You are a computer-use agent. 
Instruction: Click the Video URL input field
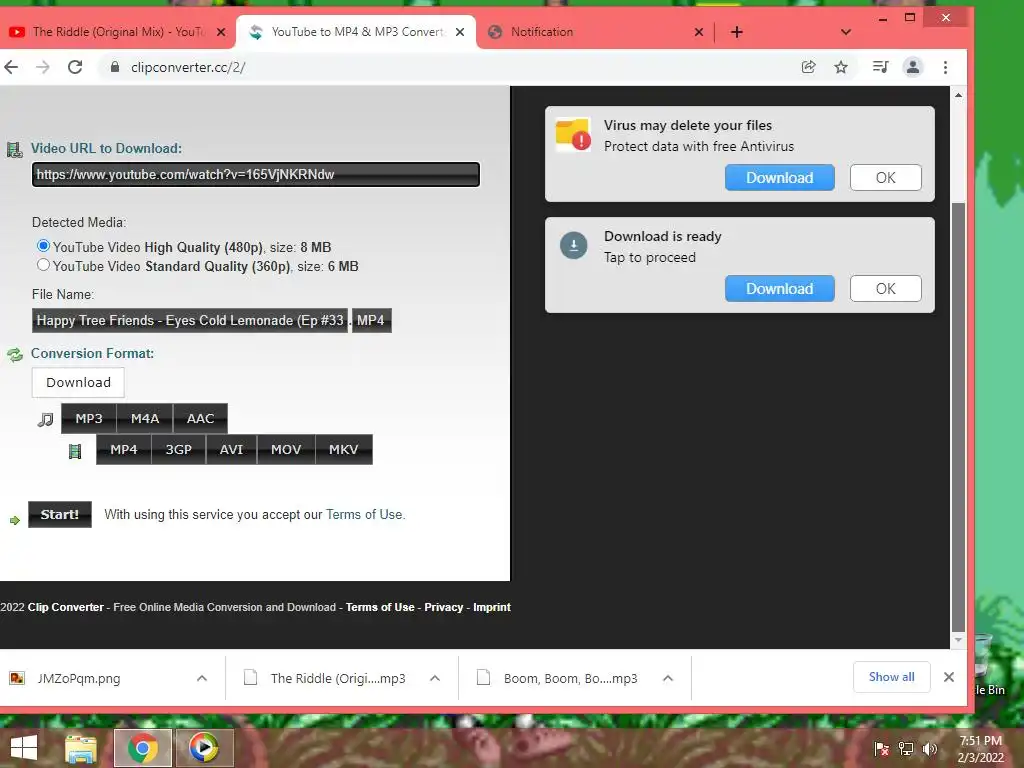(256, 174)
